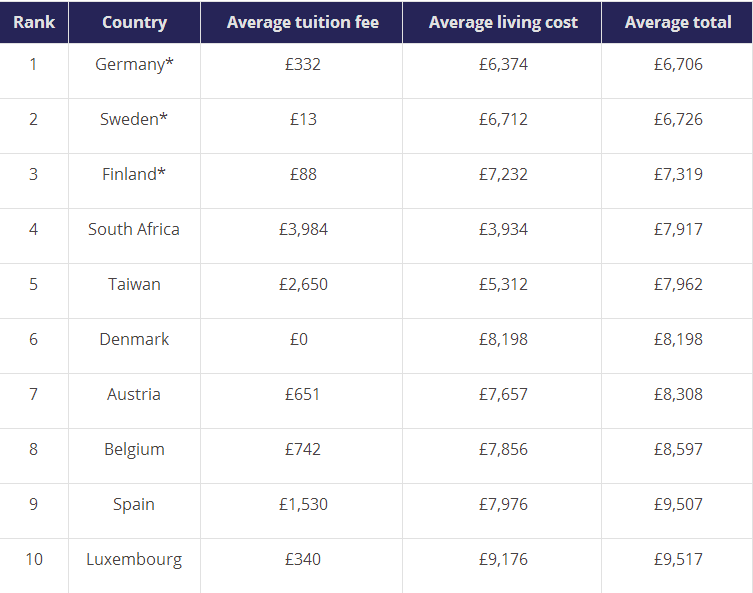Select the Sweden* country cell
Screen dimensions: 753x593
tap(134, 119)
